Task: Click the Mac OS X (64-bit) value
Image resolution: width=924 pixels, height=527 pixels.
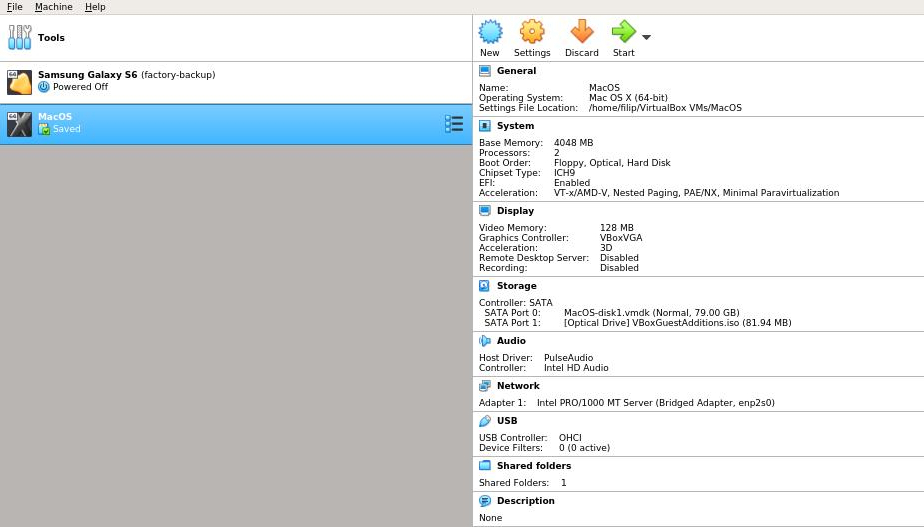Action: coord(628,98)
